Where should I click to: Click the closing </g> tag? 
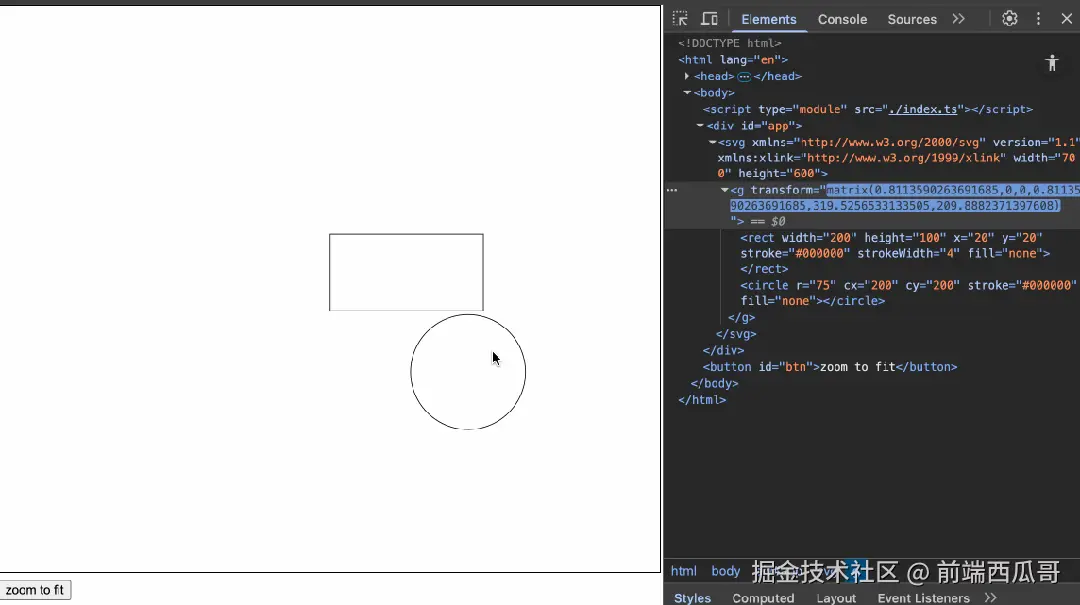pos(741,317)
